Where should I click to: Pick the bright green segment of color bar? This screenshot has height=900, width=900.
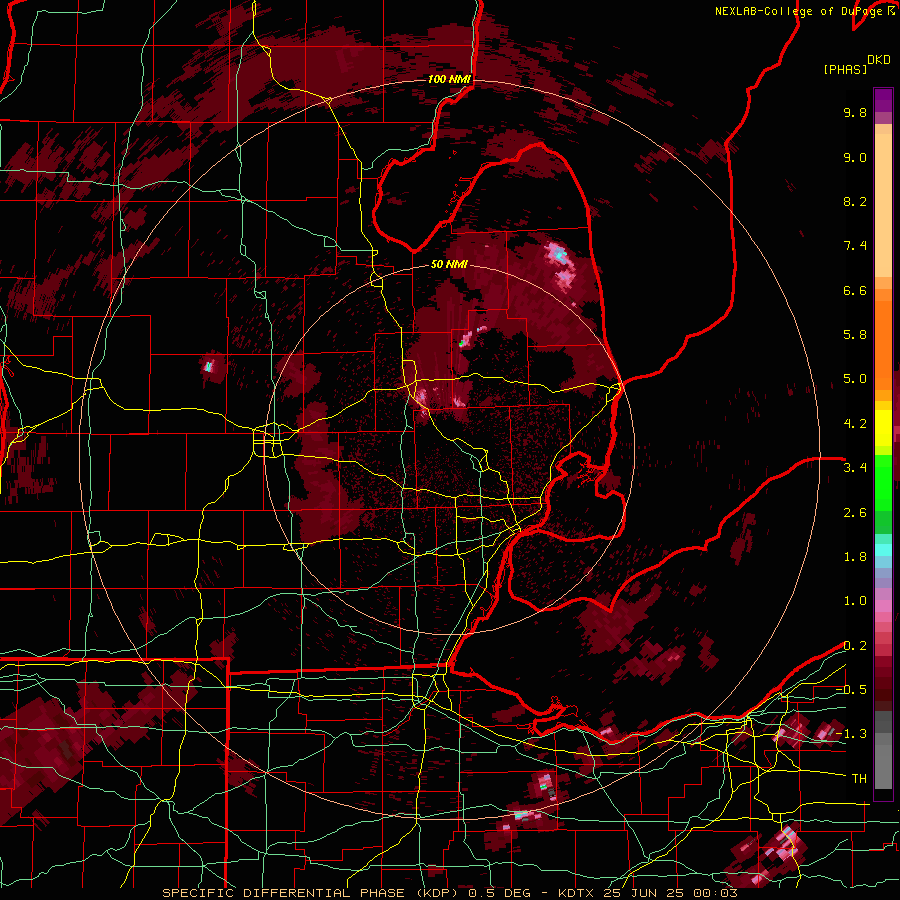pos(883,483)
